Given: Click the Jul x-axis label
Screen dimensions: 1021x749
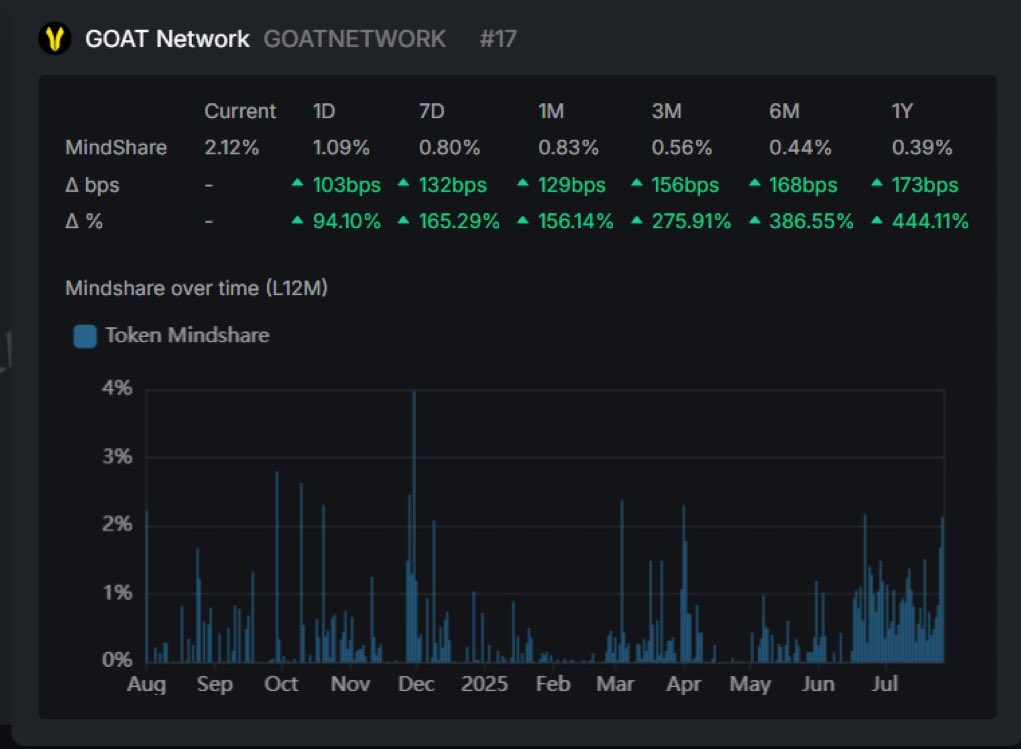Looking at the screenshot, I should point(885,684).
